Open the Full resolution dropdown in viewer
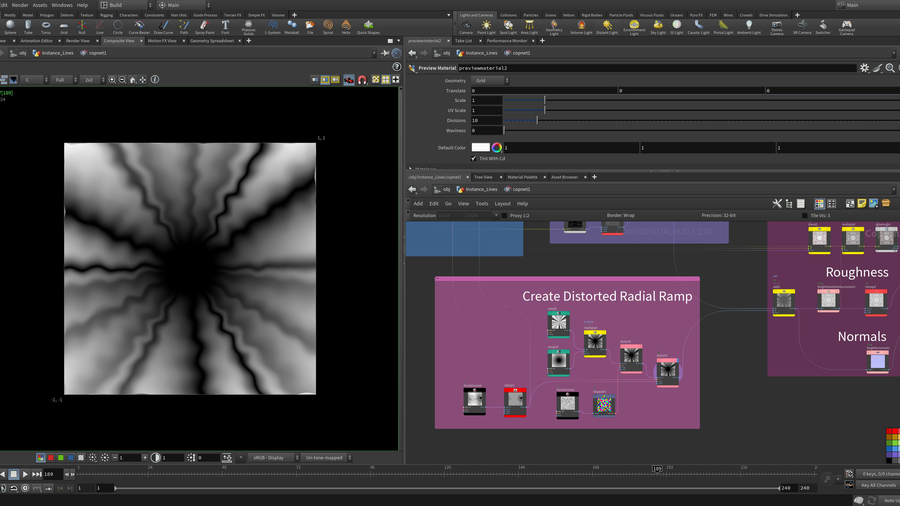This screenshot has height=506, width=900. tap(64, 80)
